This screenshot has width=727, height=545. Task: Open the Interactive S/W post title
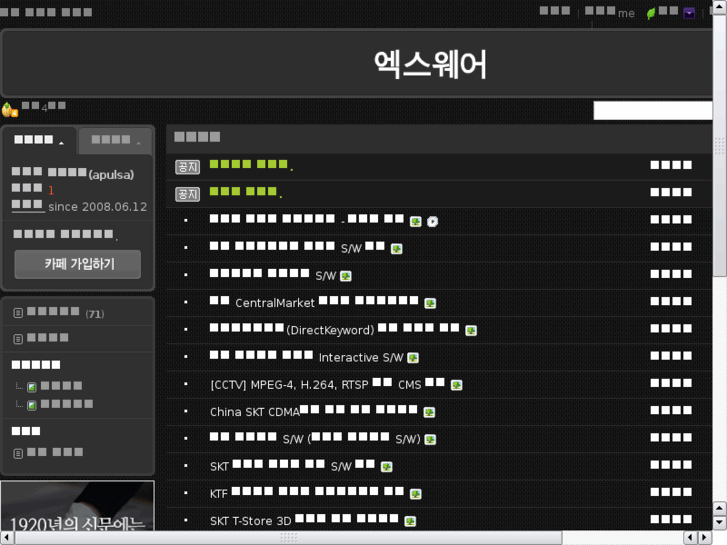tap(306, 357)
